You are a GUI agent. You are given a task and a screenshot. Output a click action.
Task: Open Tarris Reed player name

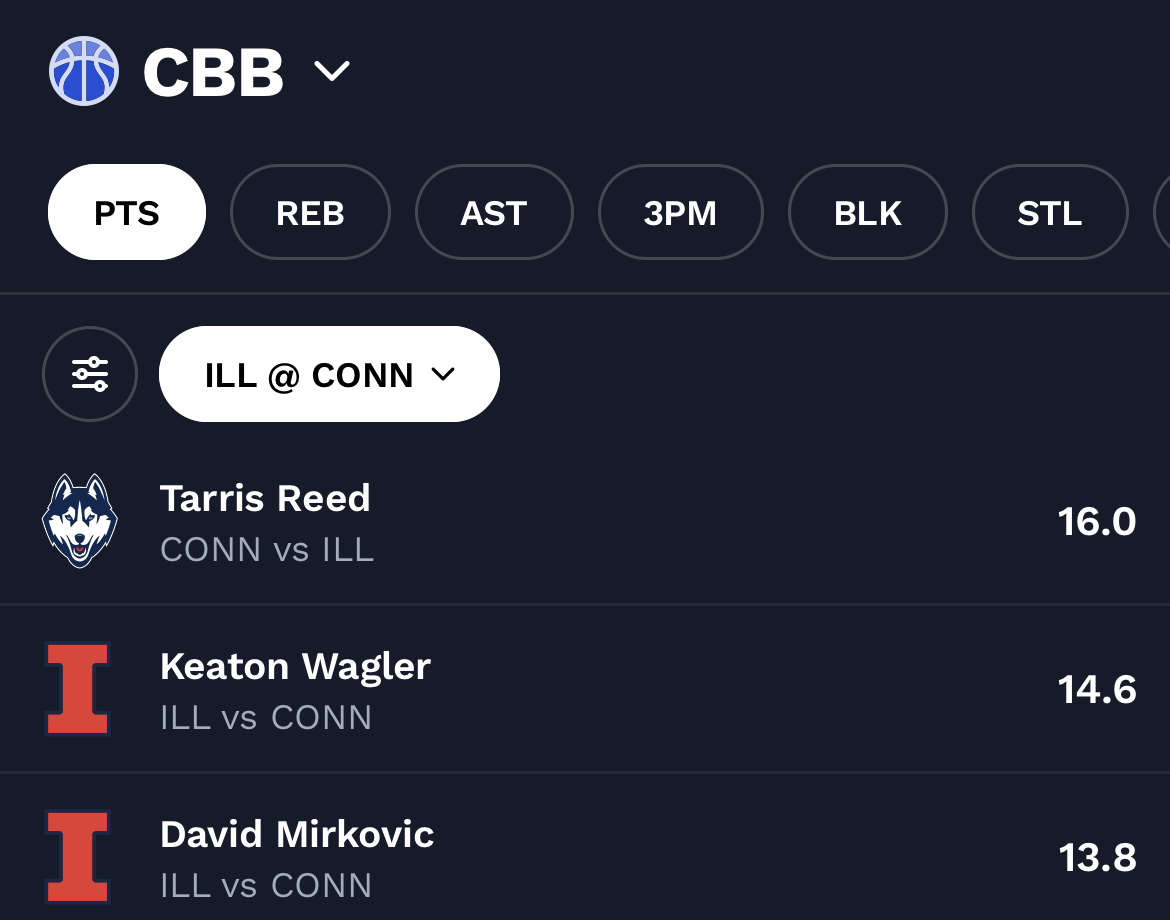(265, 498)
